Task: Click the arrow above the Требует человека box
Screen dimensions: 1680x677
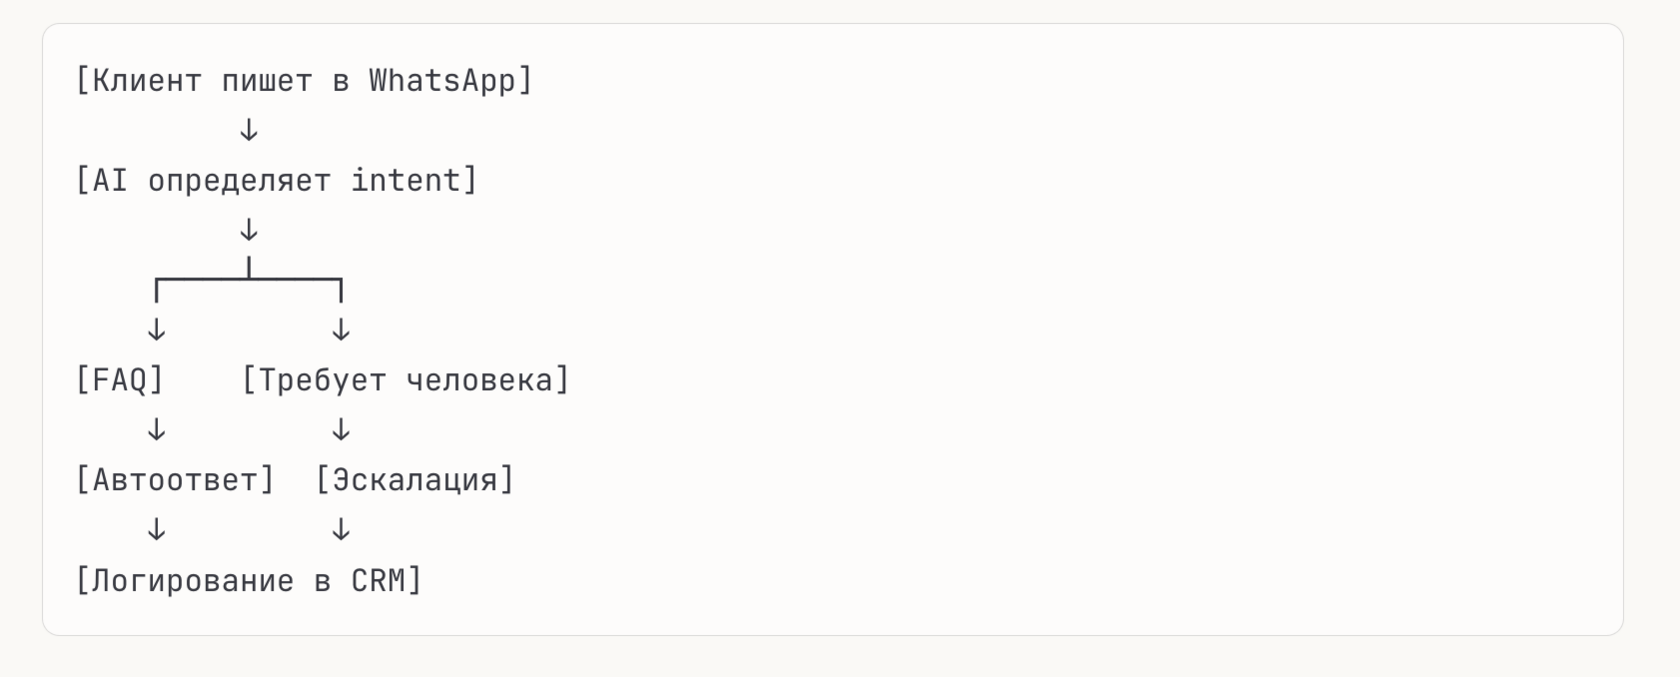Action: 341,330
